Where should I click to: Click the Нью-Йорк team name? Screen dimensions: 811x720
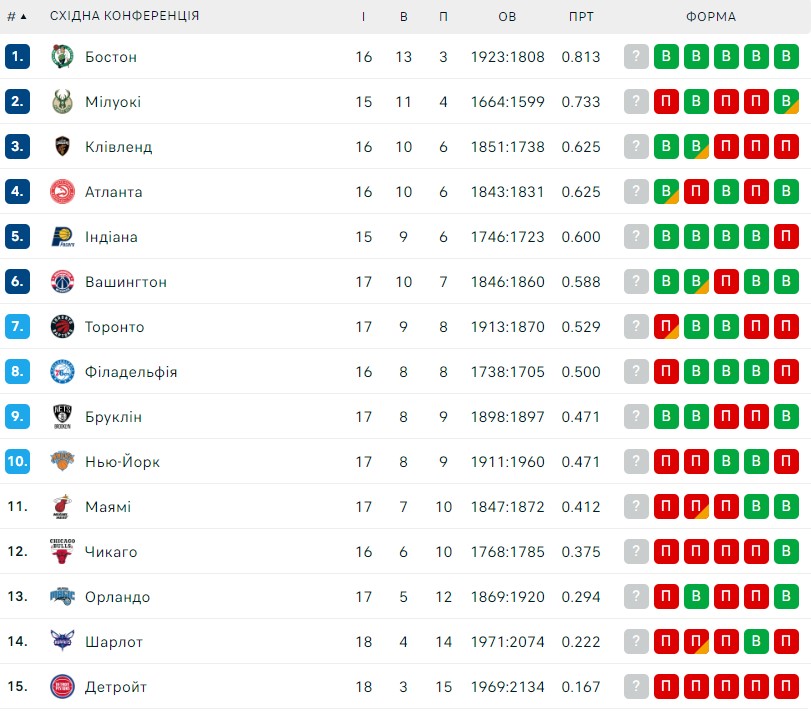pos(122,461)
